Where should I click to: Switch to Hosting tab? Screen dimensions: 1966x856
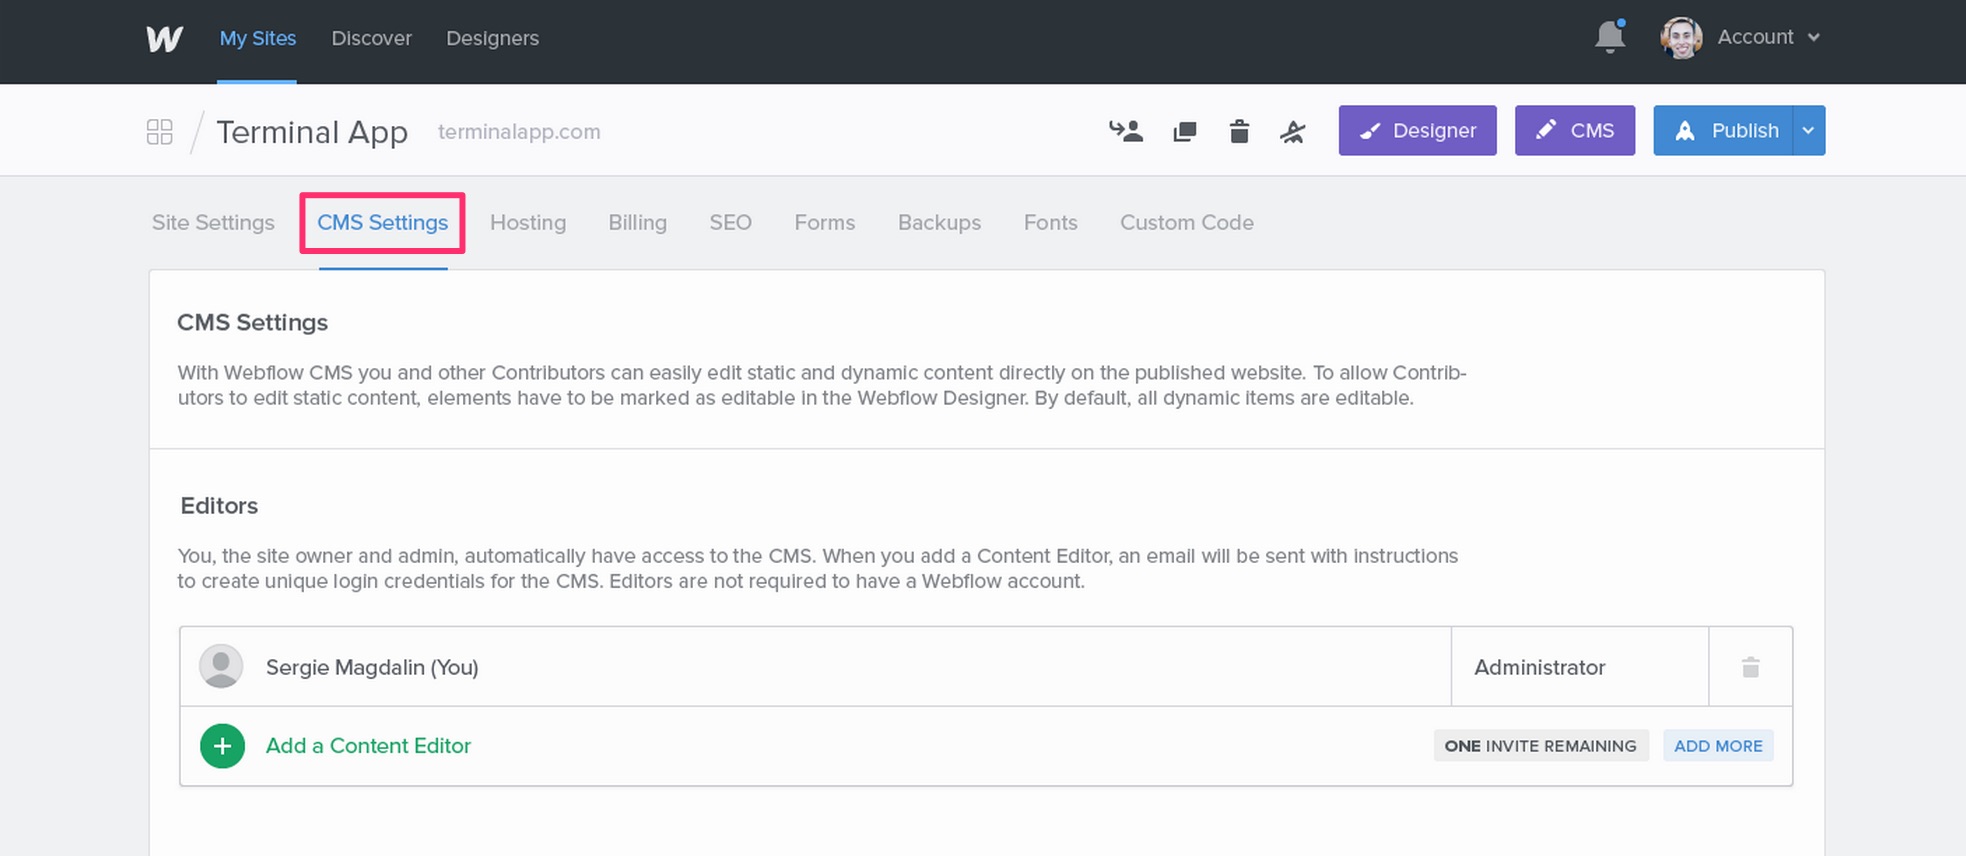pos(528,222)
